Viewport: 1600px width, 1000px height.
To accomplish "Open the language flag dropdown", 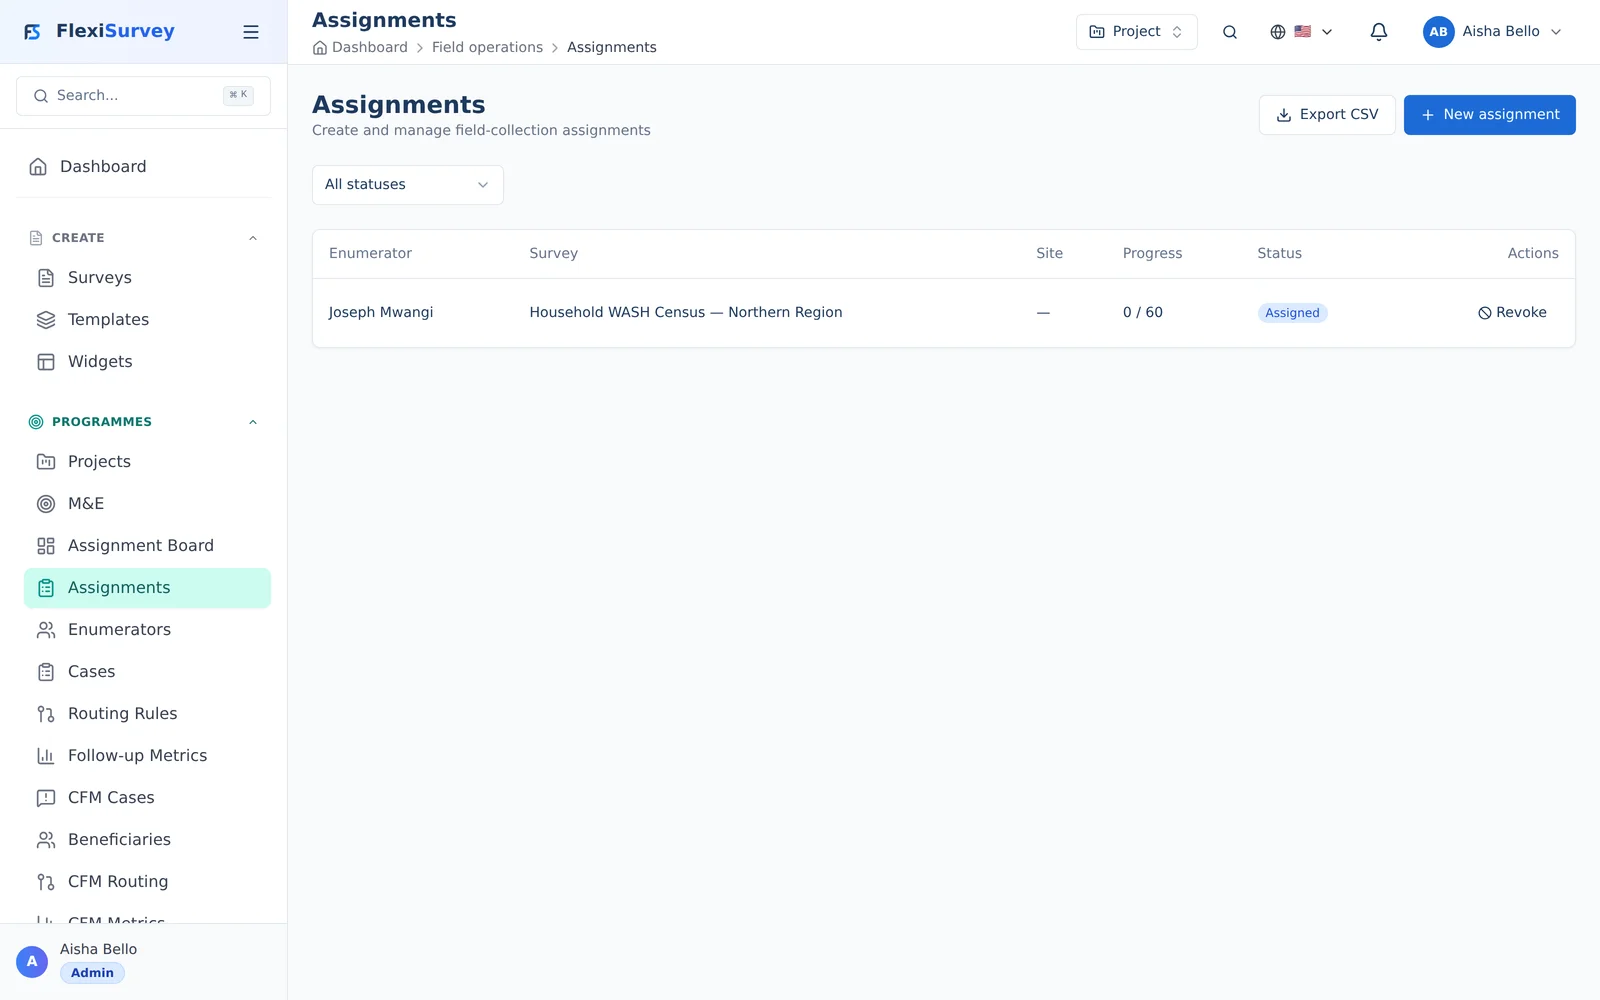I will pyautogui.click(x=1301, y=32).
